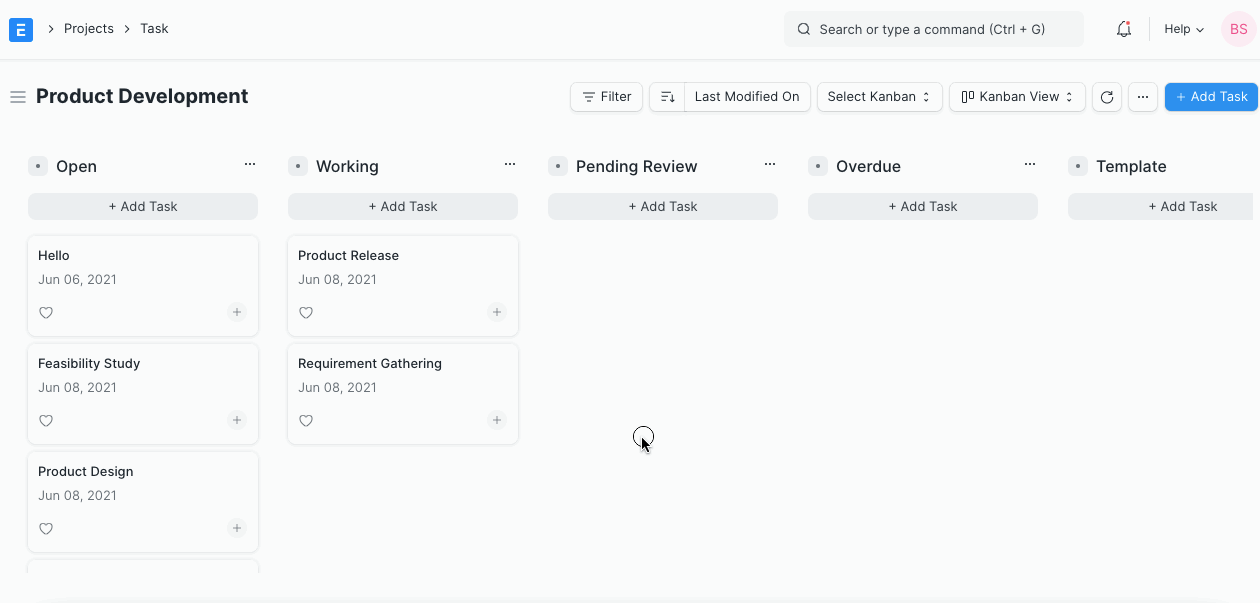
Task: Click Projects in the breadcrumb
Action: pyautogui.click(x=89, y=28)
